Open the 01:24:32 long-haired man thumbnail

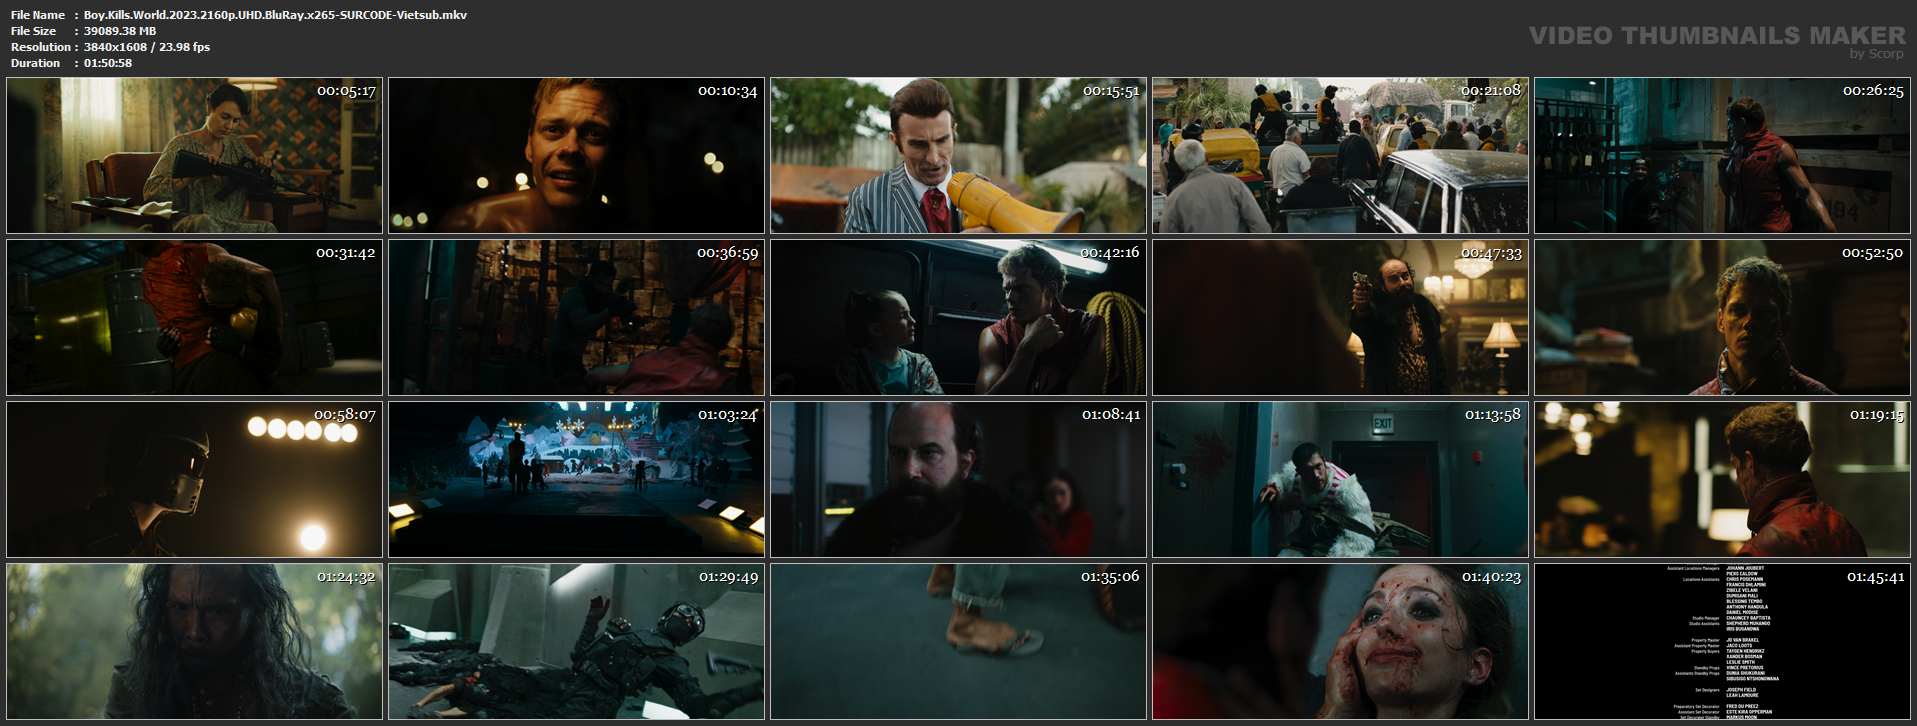194,642
